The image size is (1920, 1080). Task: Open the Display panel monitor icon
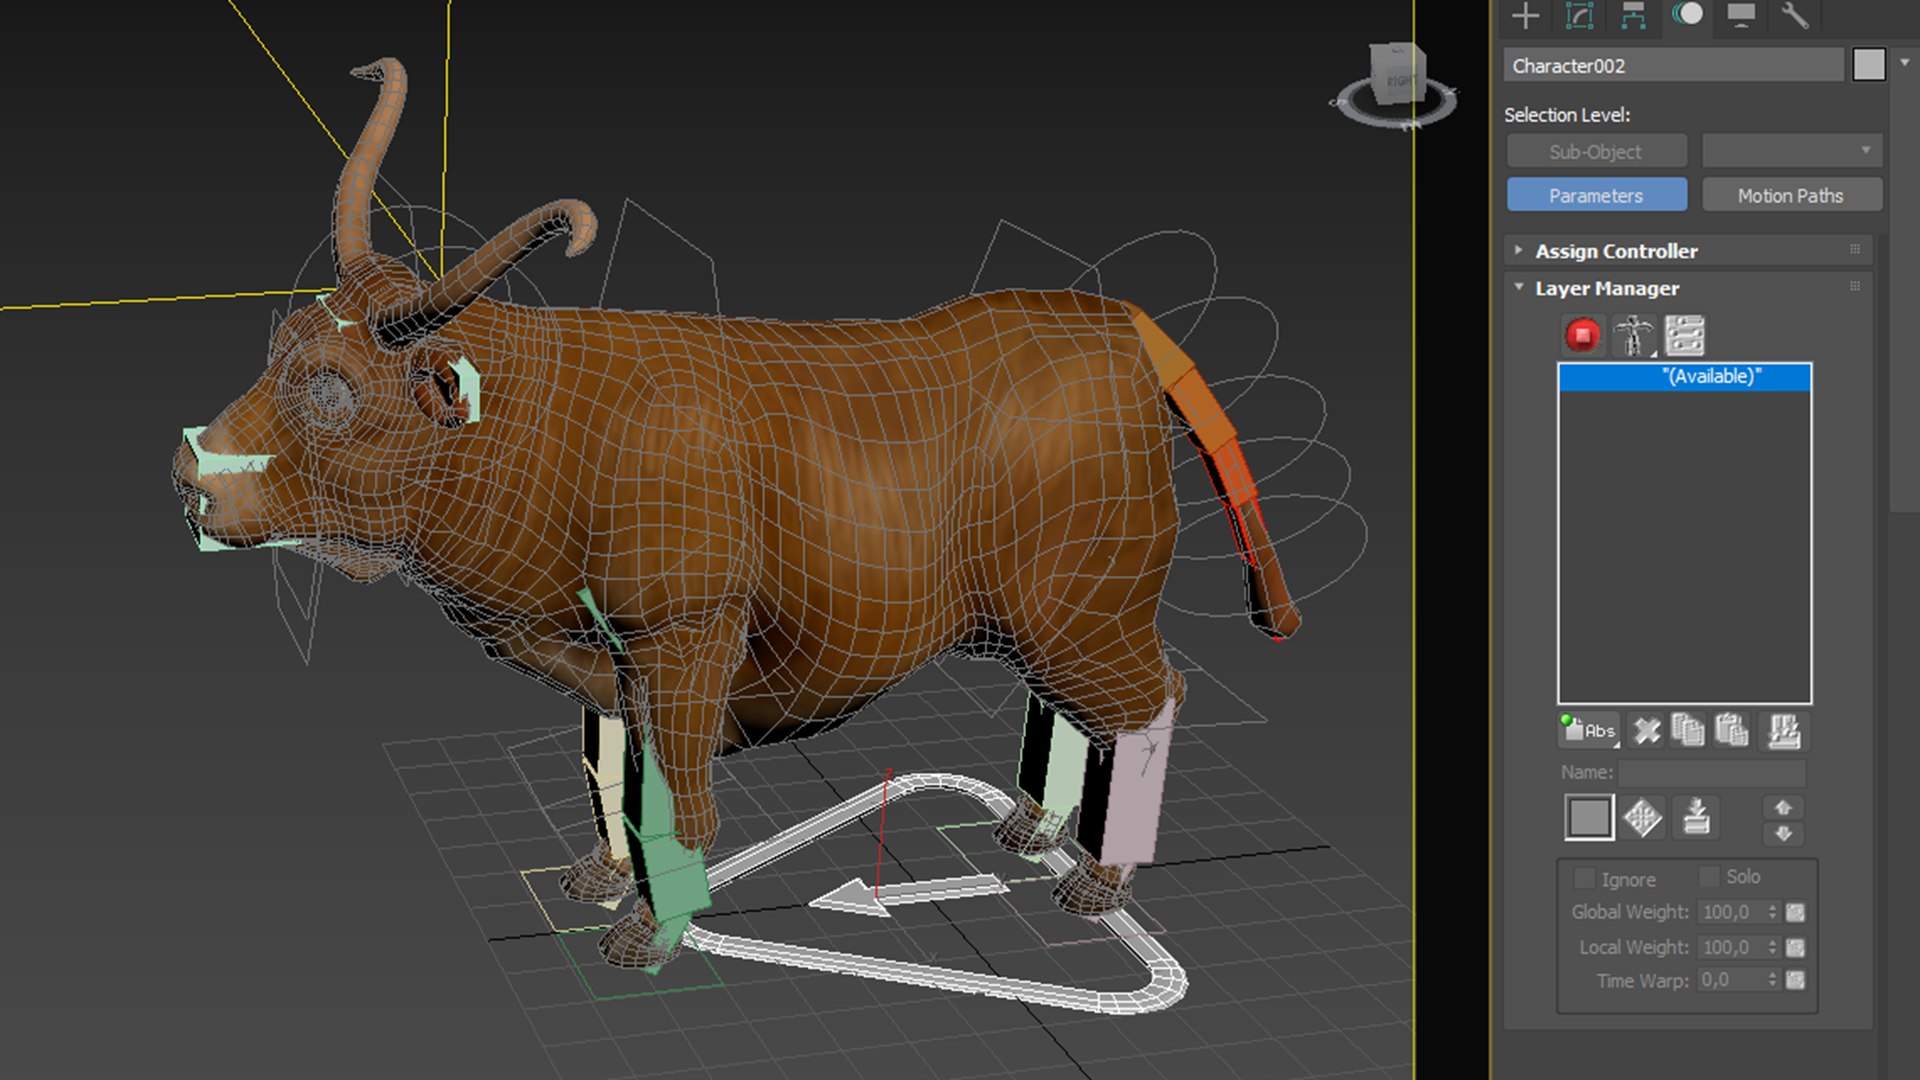point(1741,15)
